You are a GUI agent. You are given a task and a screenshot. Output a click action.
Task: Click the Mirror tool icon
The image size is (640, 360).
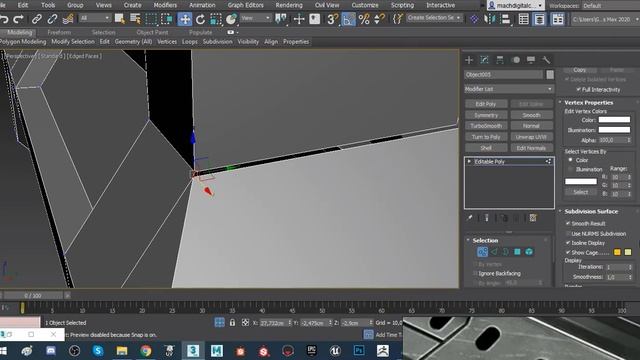tap(489, 19)
